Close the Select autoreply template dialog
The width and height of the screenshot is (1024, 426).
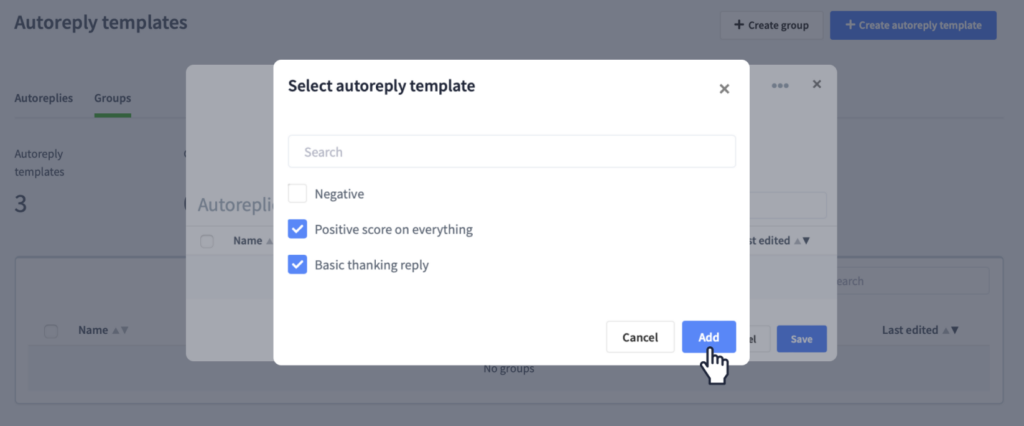[x=724, y=89]
